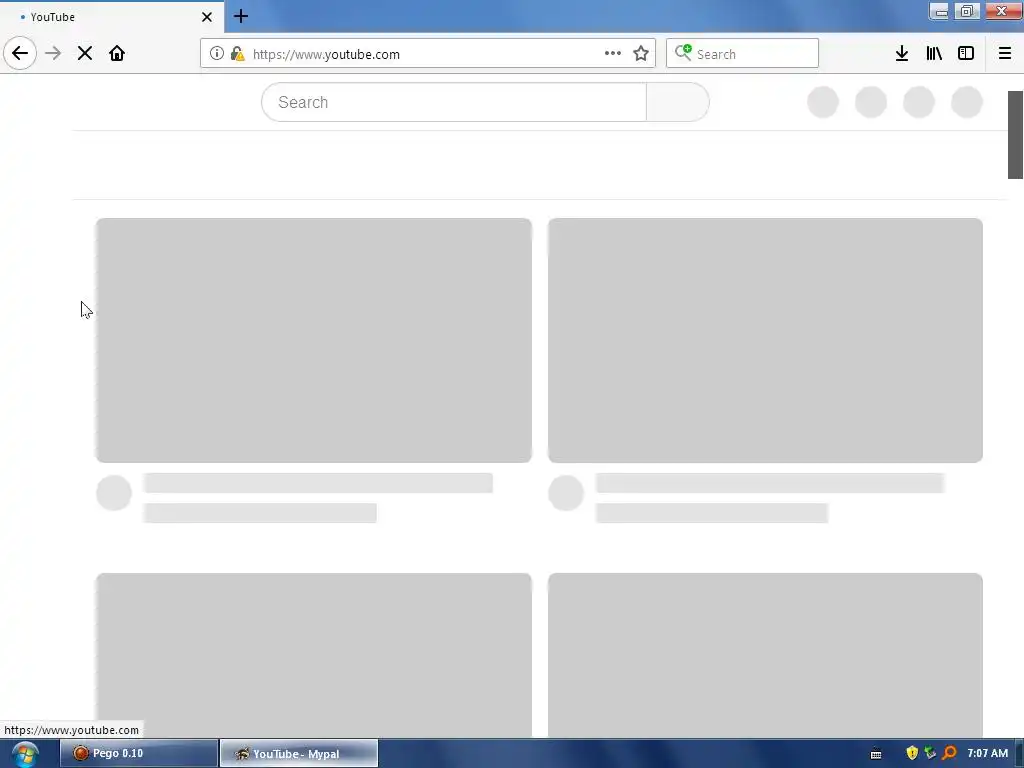
Task: Click the yellow security shield tray icon
Action: click(912, 754)
